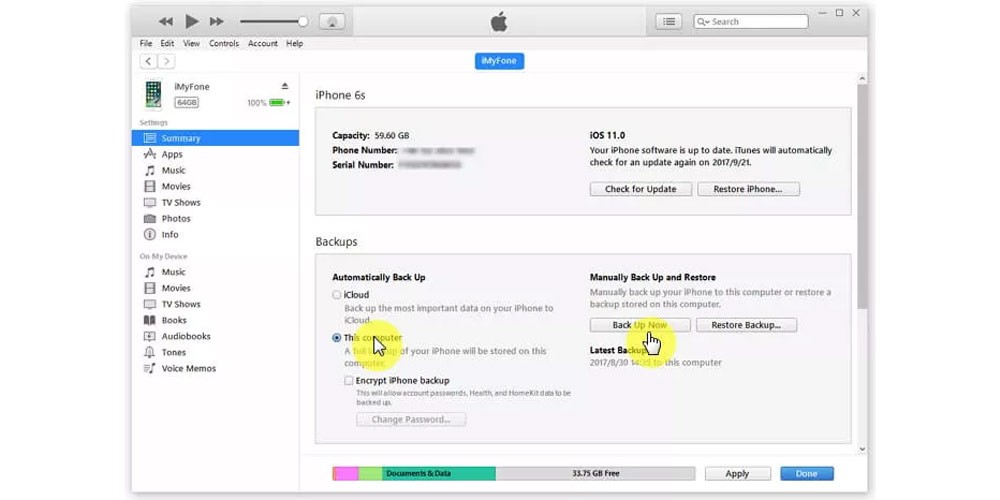Click the pink storage bar segment
Image resolution: width=1000 pixels, height=500 pixels.
click(346, 474)
